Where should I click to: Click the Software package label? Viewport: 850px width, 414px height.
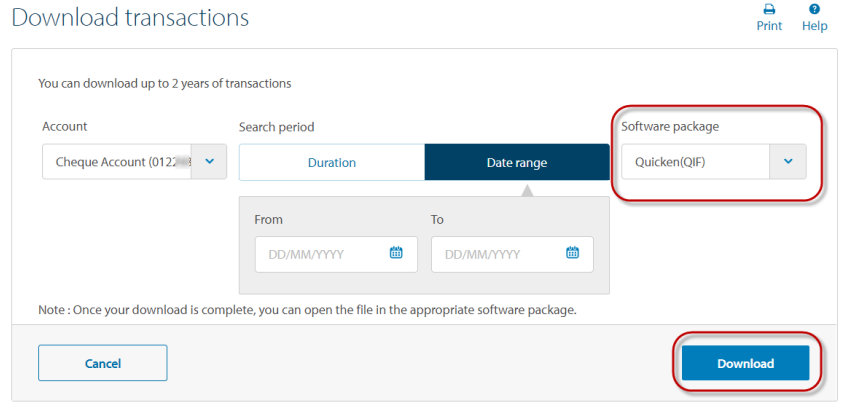(670, 127)
